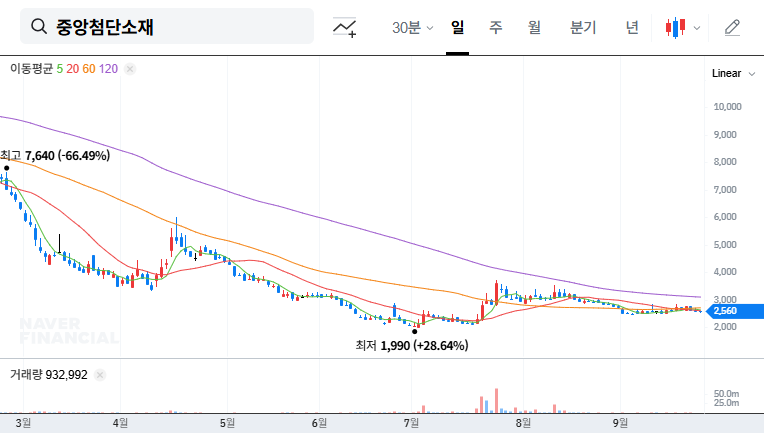This screenshot has width=764, height=433.
Task: Click the 이동평균 indicator label
Action: click(x=31, y=69)
